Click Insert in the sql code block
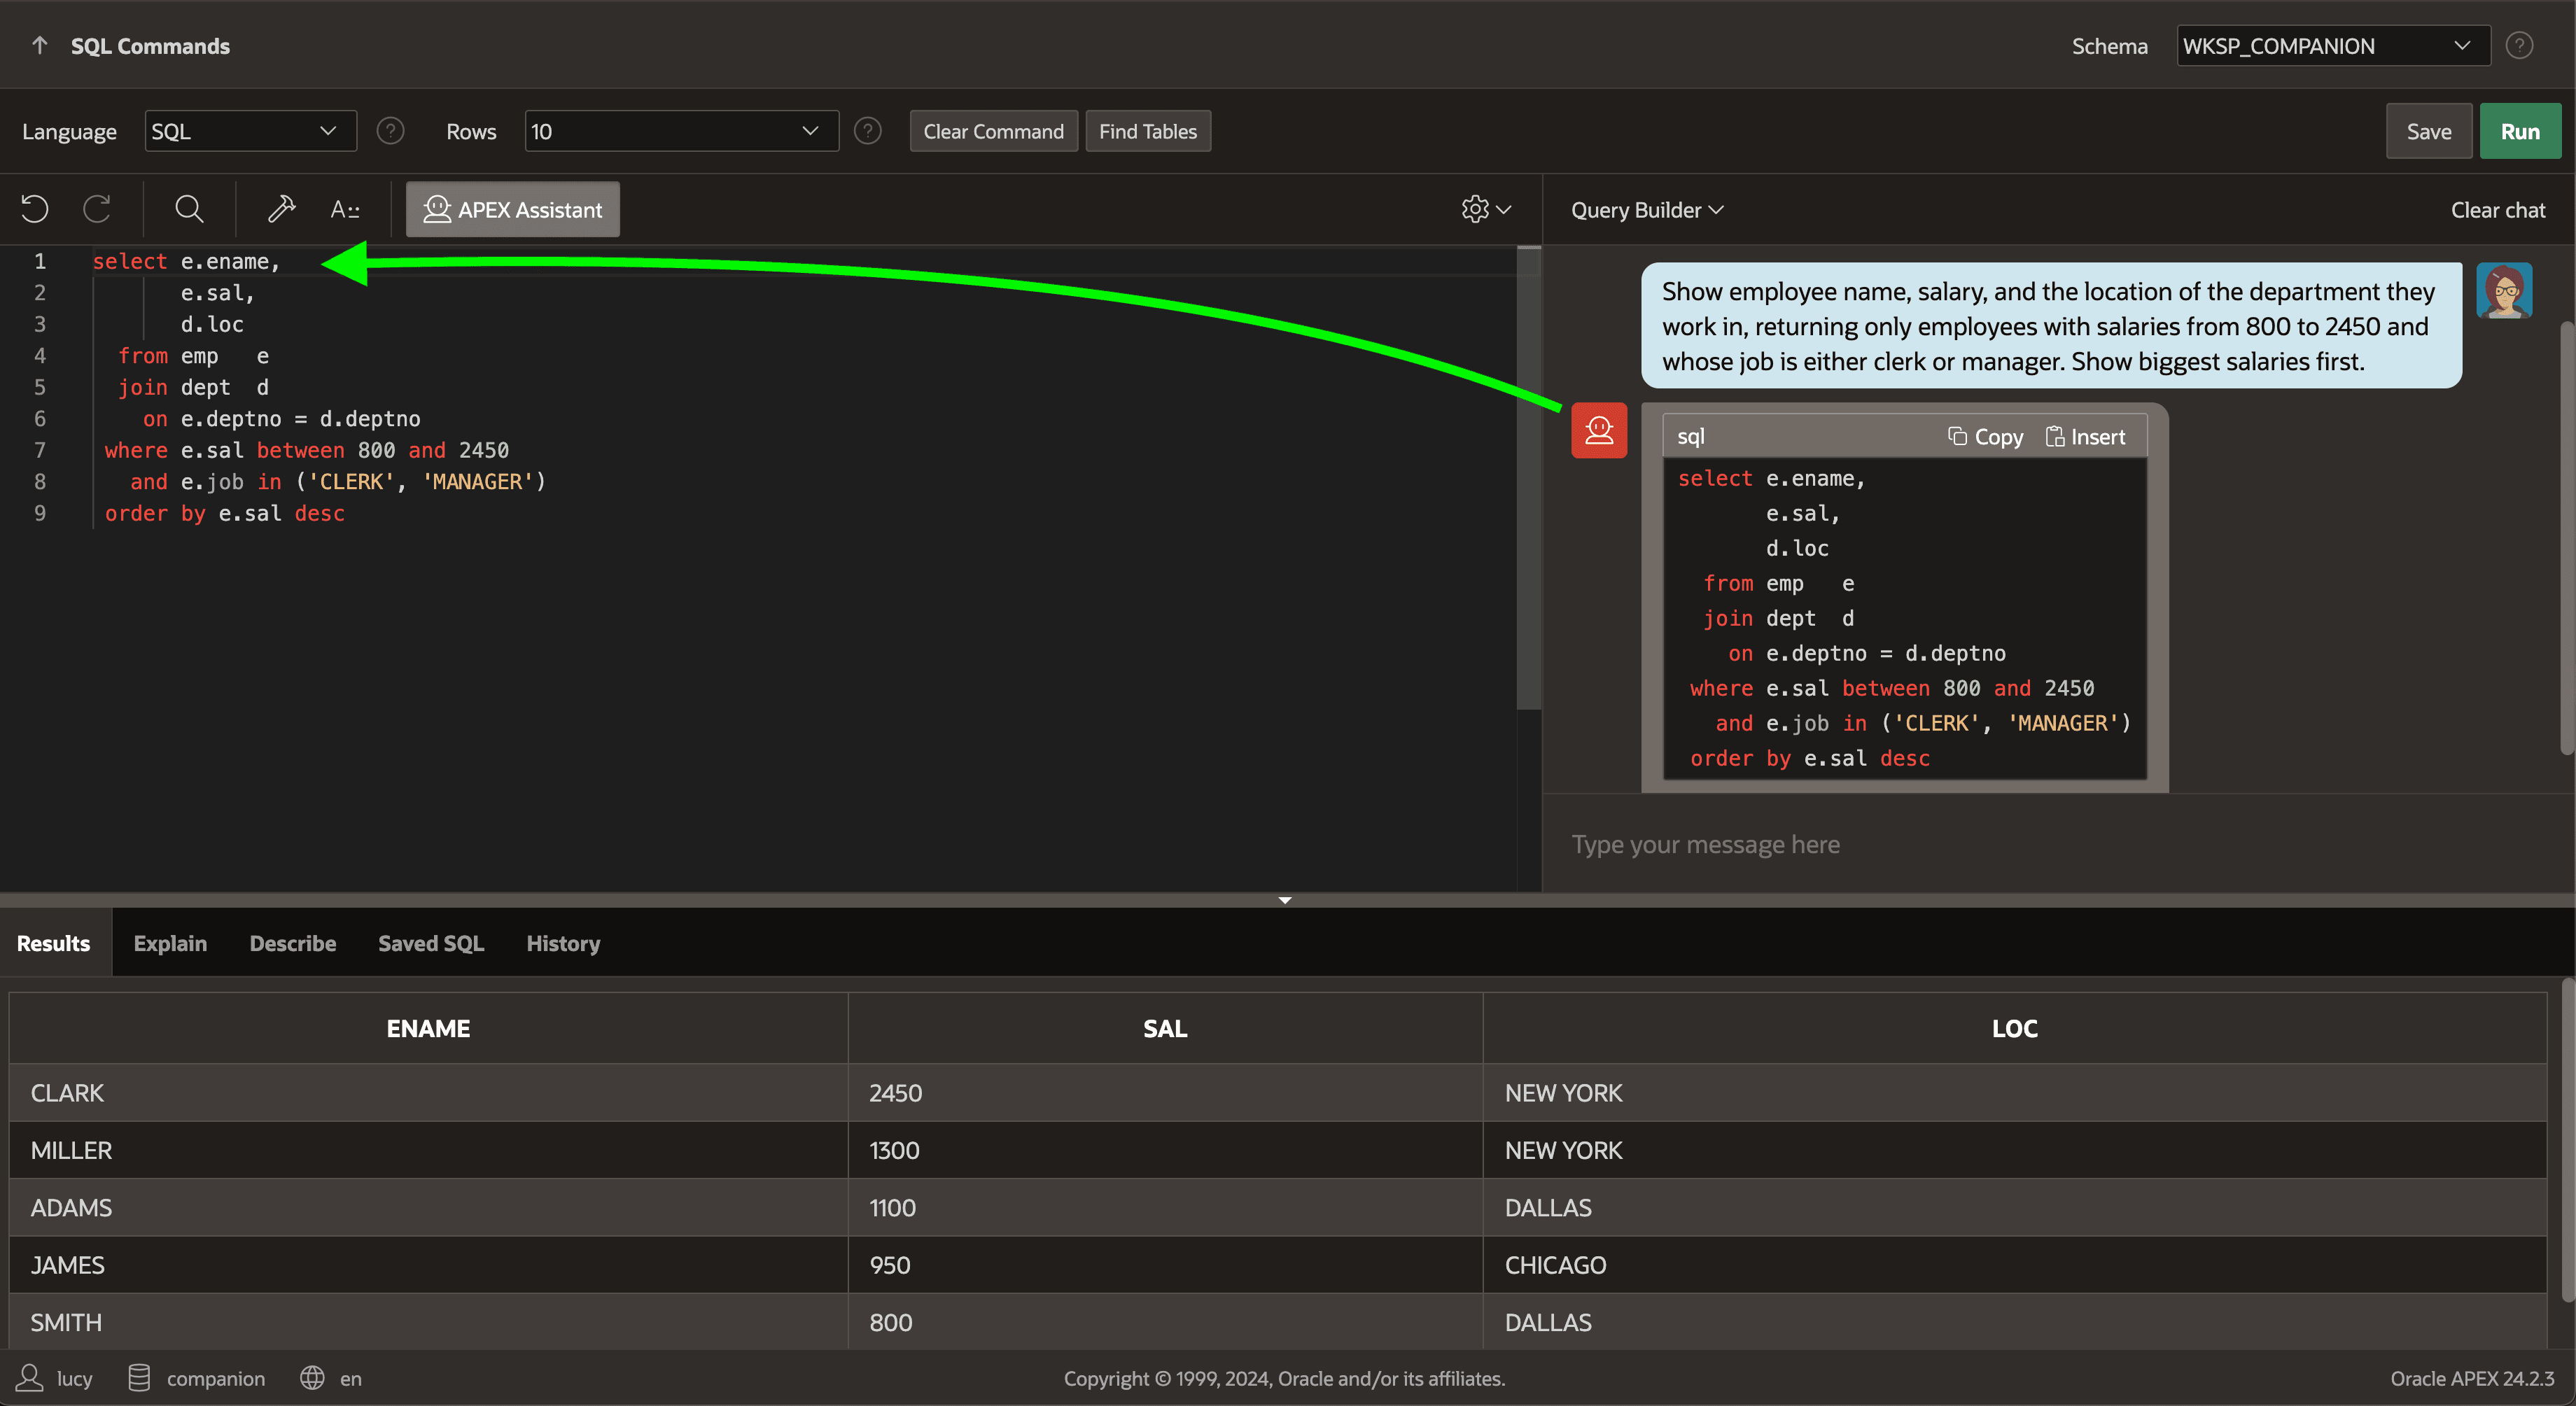The height and width of the screenshot is (1406, 2576). (x=2085, y=437)
